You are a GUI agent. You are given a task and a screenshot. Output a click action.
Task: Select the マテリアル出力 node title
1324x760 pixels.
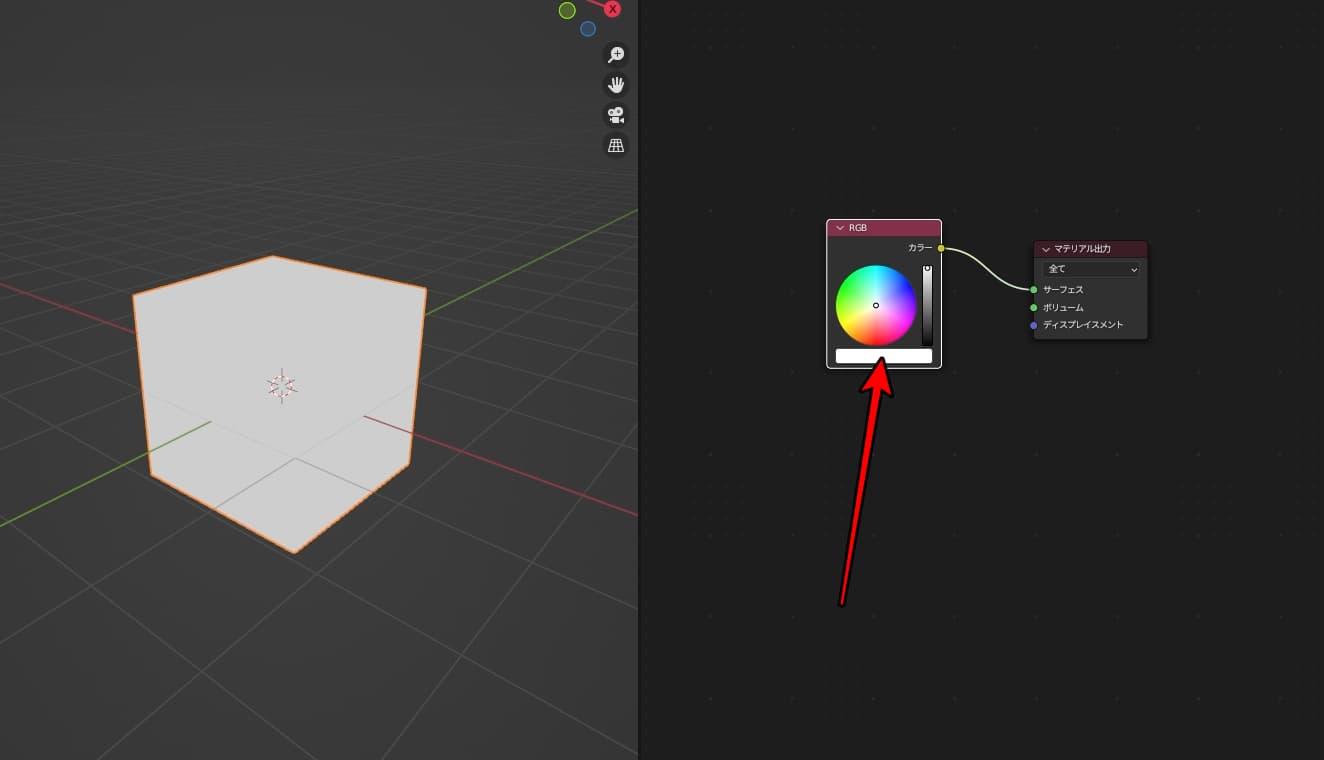(1083, 249)
